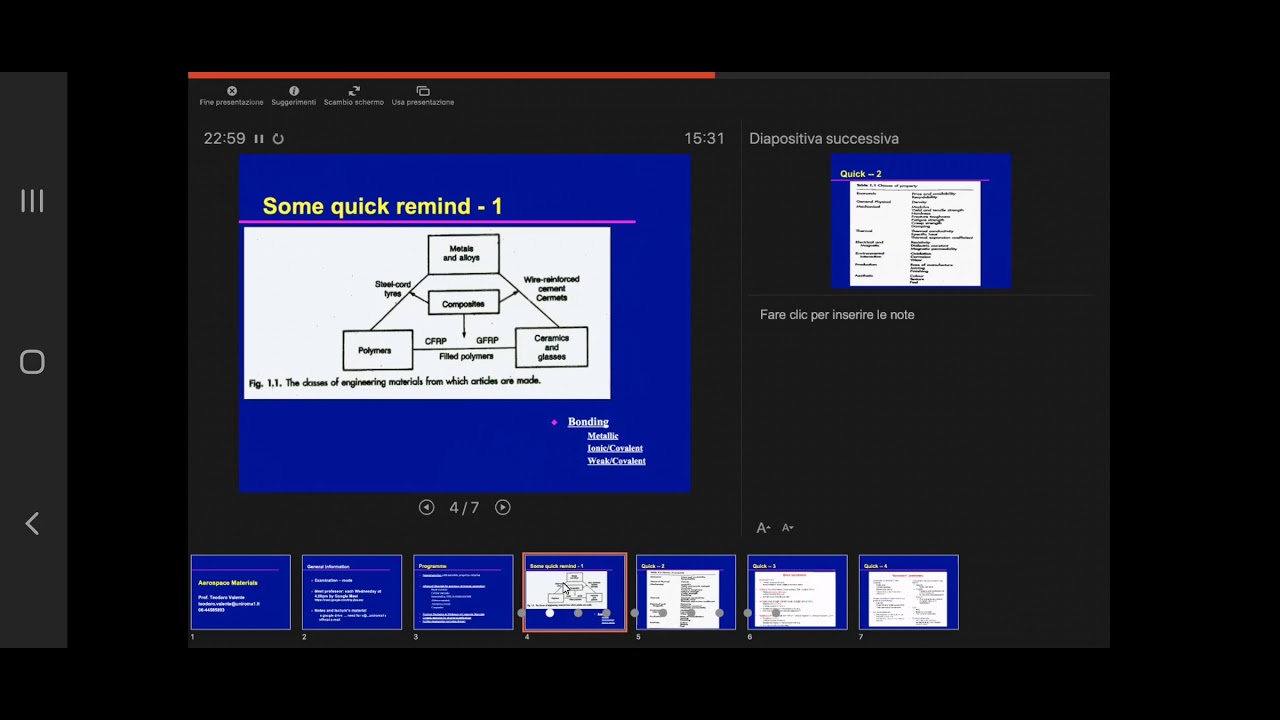The width and height of the screenshot is (1280, 720).
Task: Tap Android back button
Action: coord(32,523)
